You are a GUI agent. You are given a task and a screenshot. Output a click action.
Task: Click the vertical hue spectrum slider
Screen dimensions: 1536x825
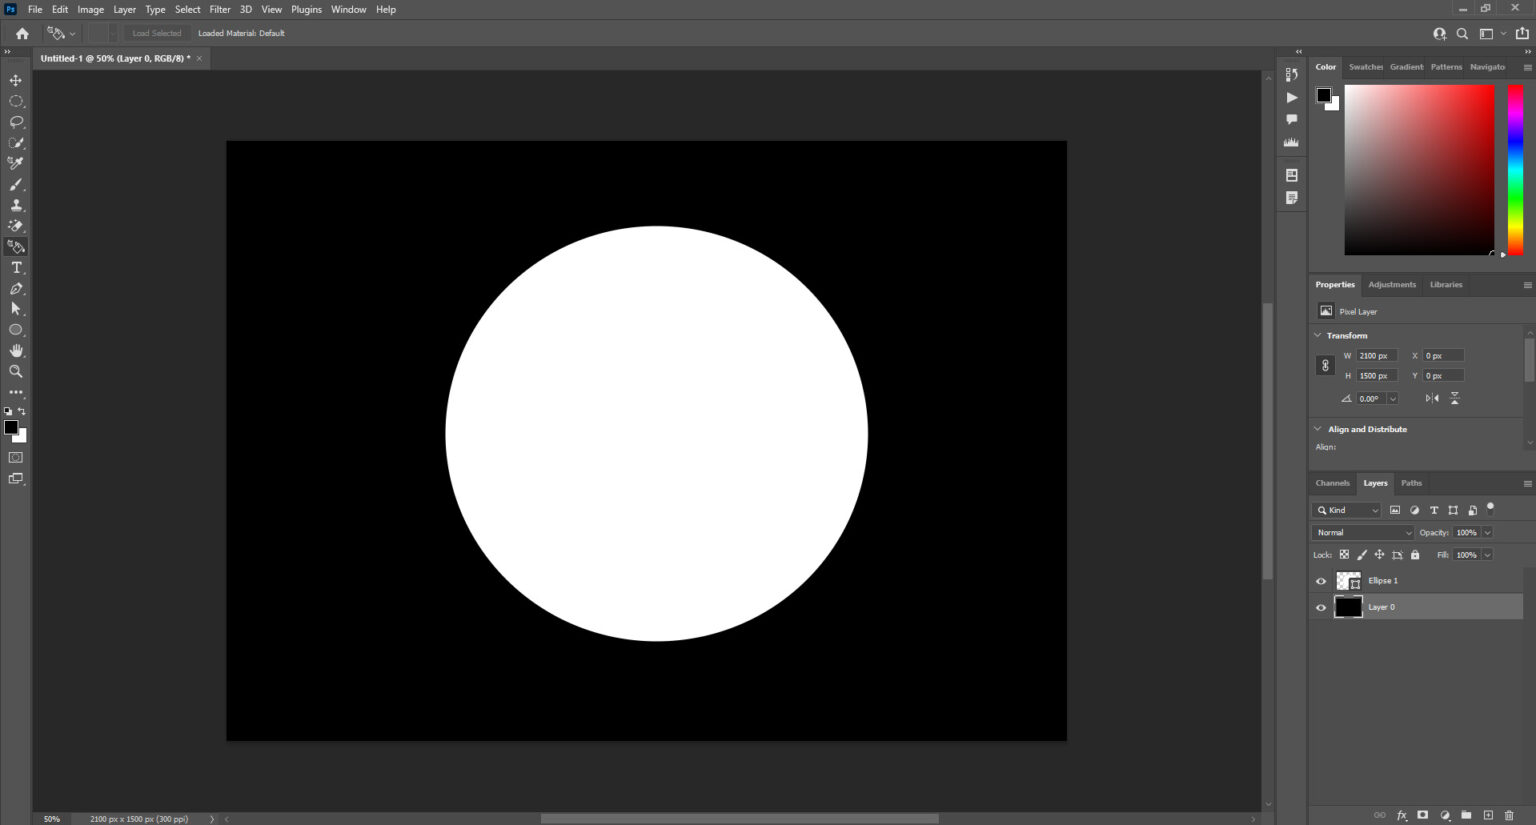1515,168
